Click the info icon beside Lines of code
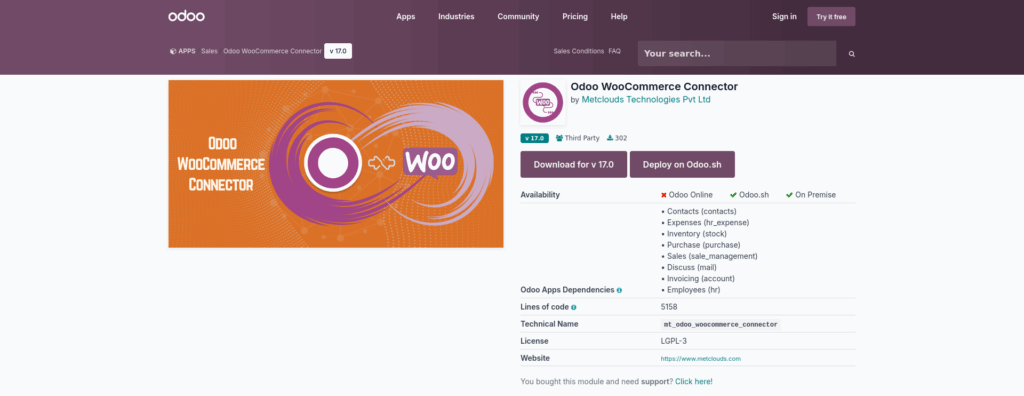The height and width of the screenshot is (396, 1024). [x=574, y=307]
